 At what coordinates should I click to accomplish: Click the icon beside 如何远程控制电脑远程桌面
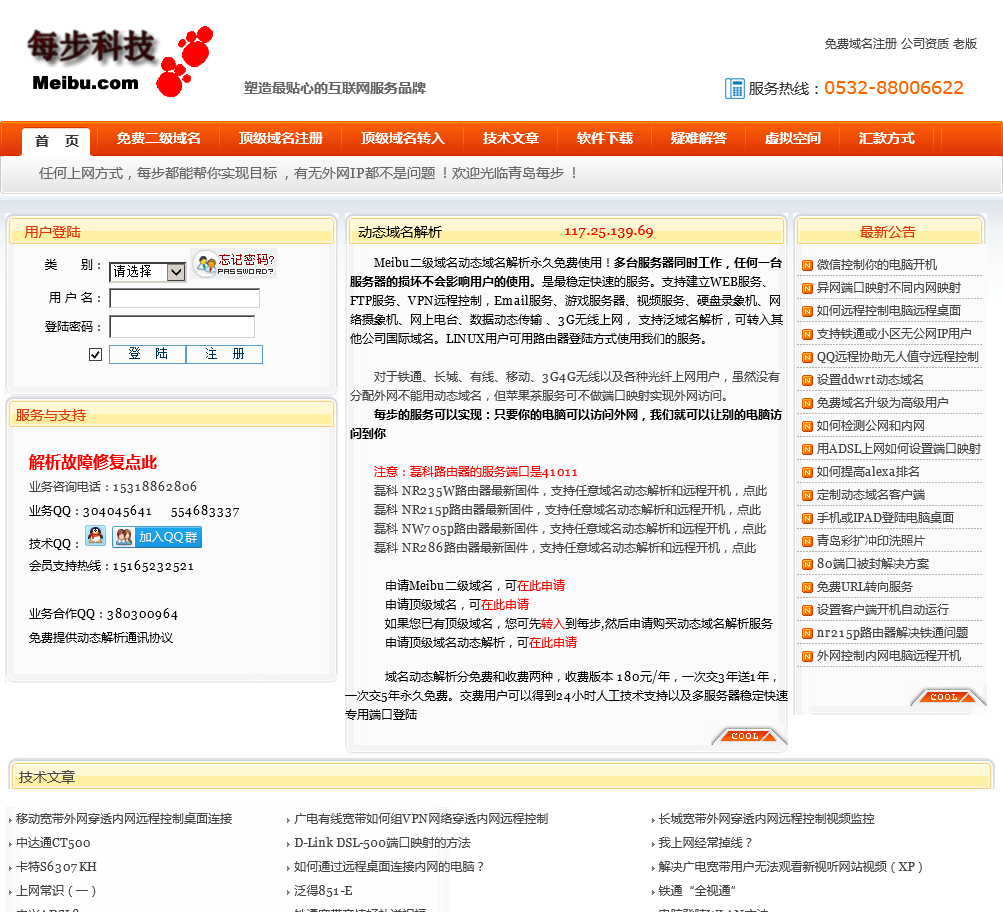807,311
